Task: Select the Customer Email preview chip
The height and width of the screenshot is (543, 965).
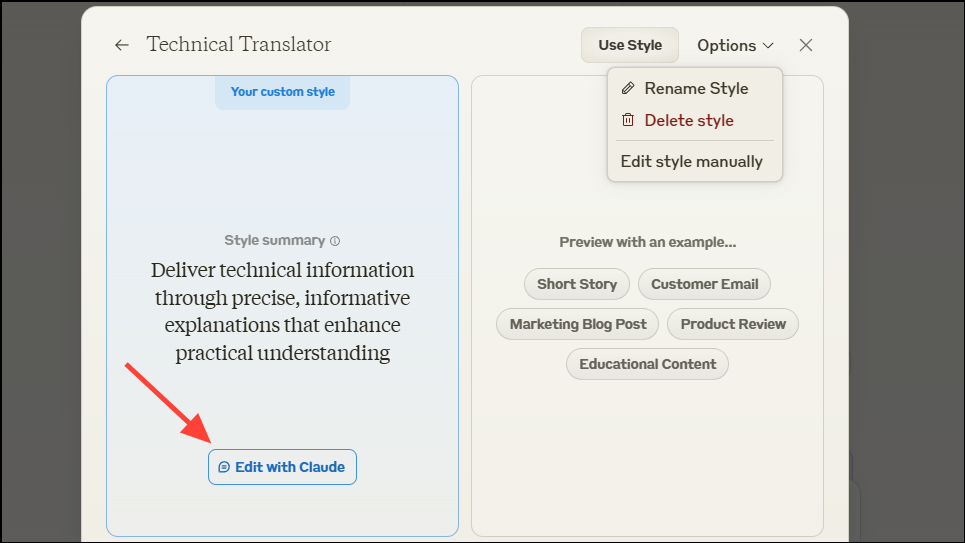Action: point(704,284)
